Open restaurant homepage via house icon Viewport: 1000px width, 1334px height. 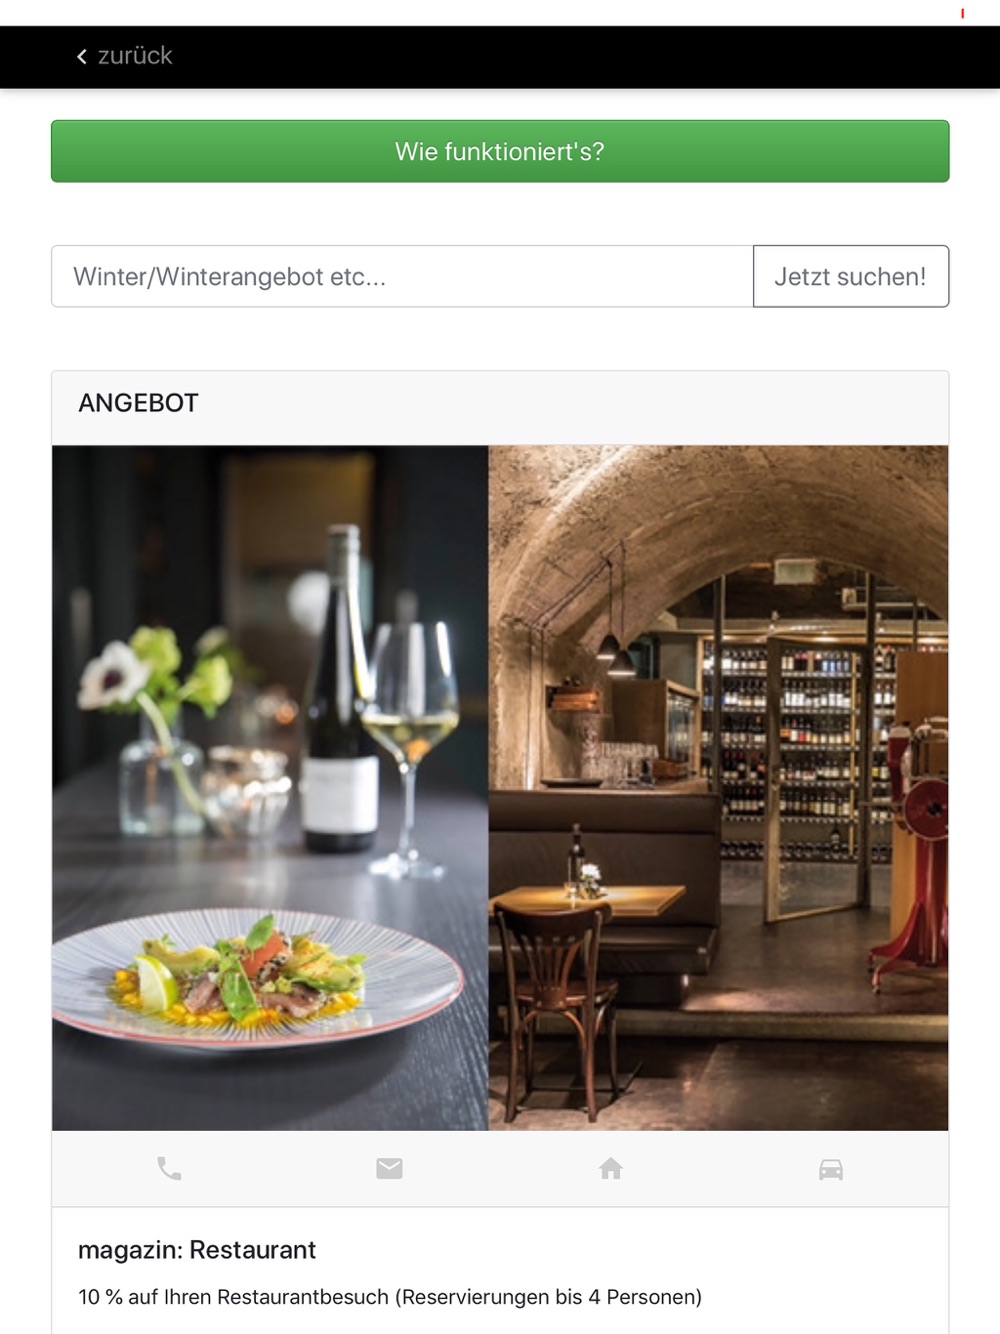pyautogui.click(x=611, y=1168)
